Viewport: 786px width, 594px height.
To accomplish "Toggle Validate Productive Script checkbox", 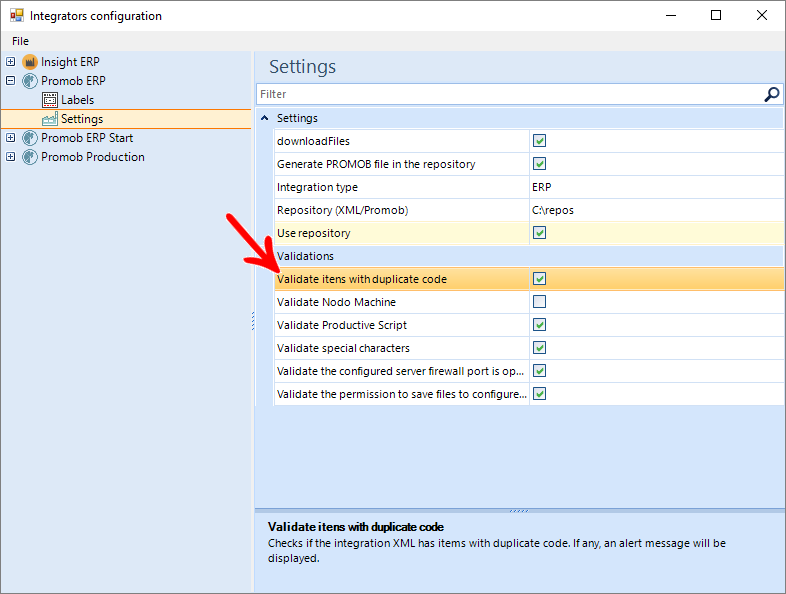I will tap(539, 325).
